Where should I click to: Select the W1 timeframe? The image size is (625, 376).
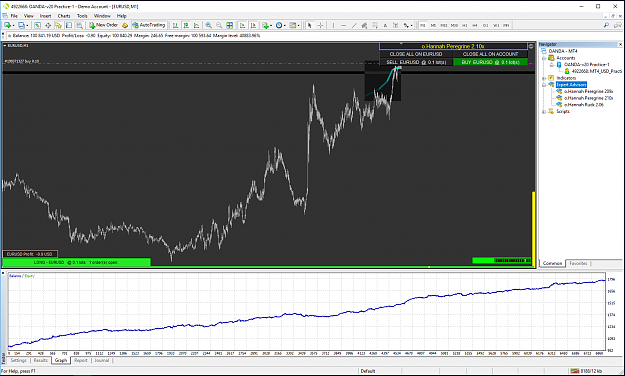pyautogui.click(x=496, y=25)
